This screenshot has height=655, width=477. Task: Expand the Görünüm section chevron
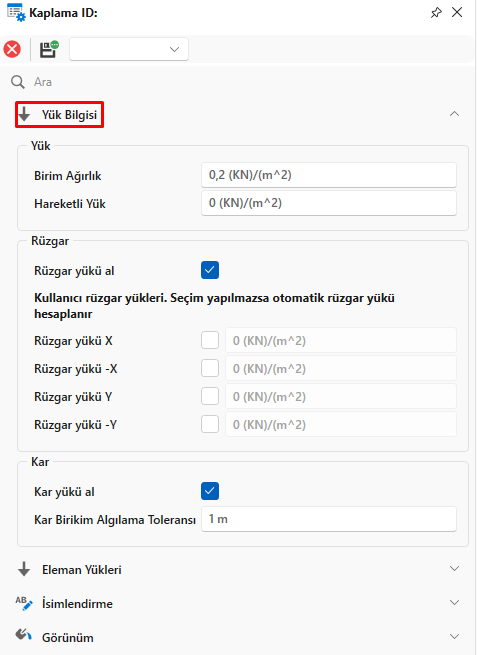454,637
